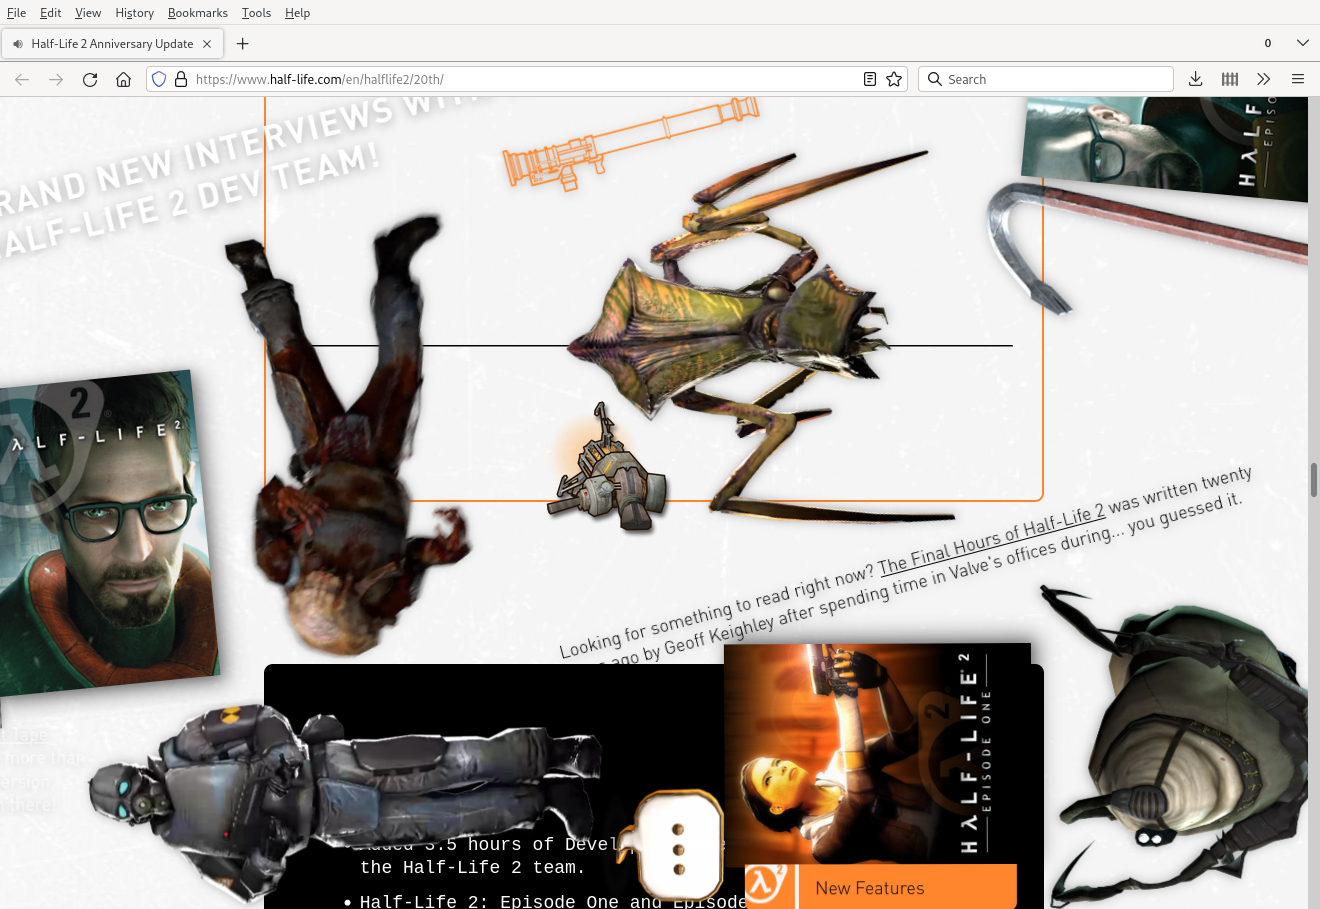Mute the tab's playing audio icon
The height and width of the screenshot is (909, 1320).
(x=18, y=44)
